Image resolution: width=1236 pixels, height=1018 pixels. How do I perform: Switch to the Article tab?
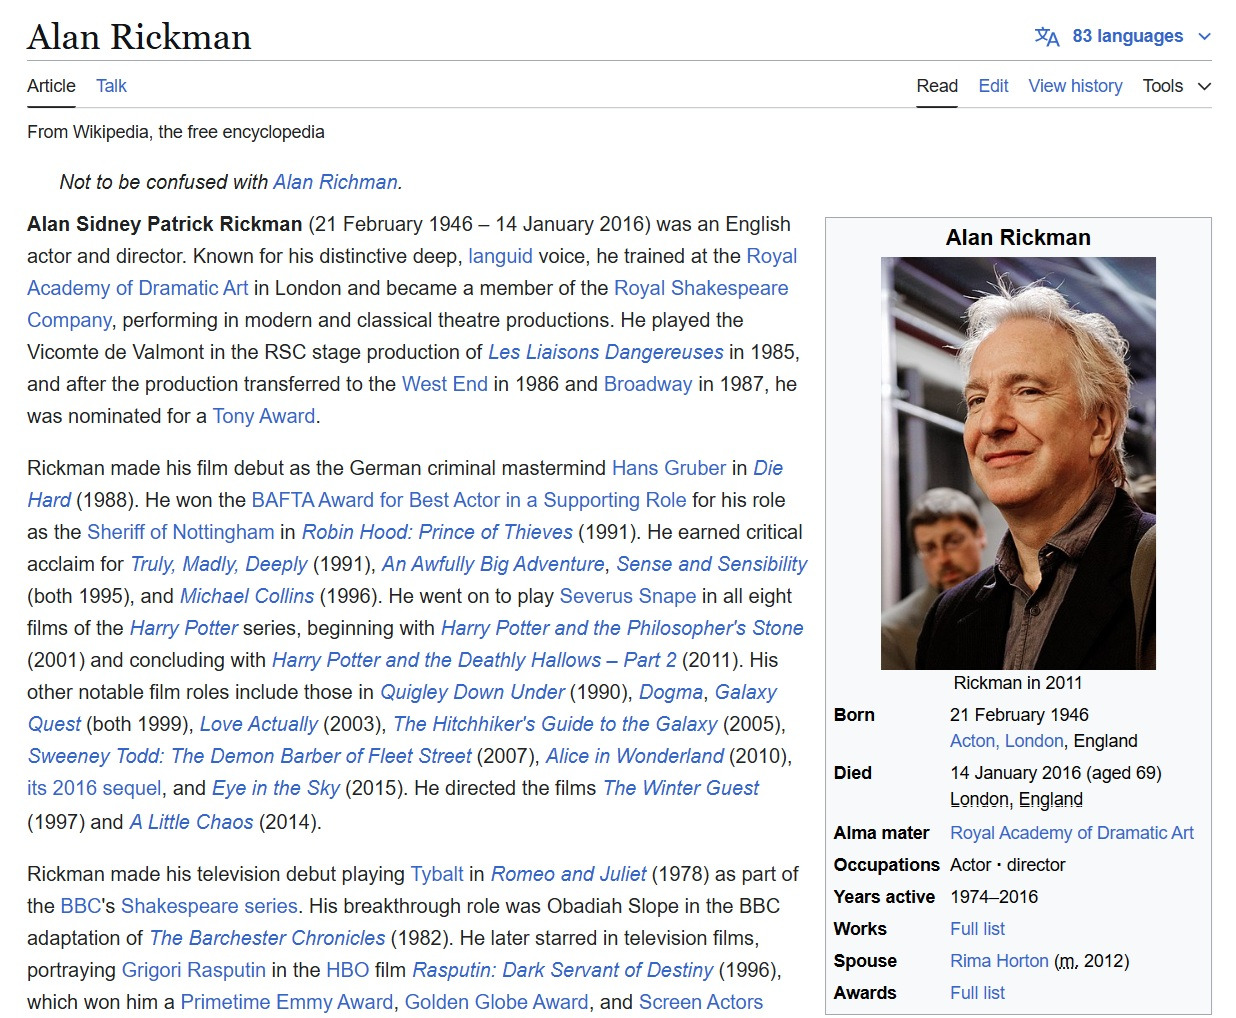pyautogui.click(x=51, y=86)
